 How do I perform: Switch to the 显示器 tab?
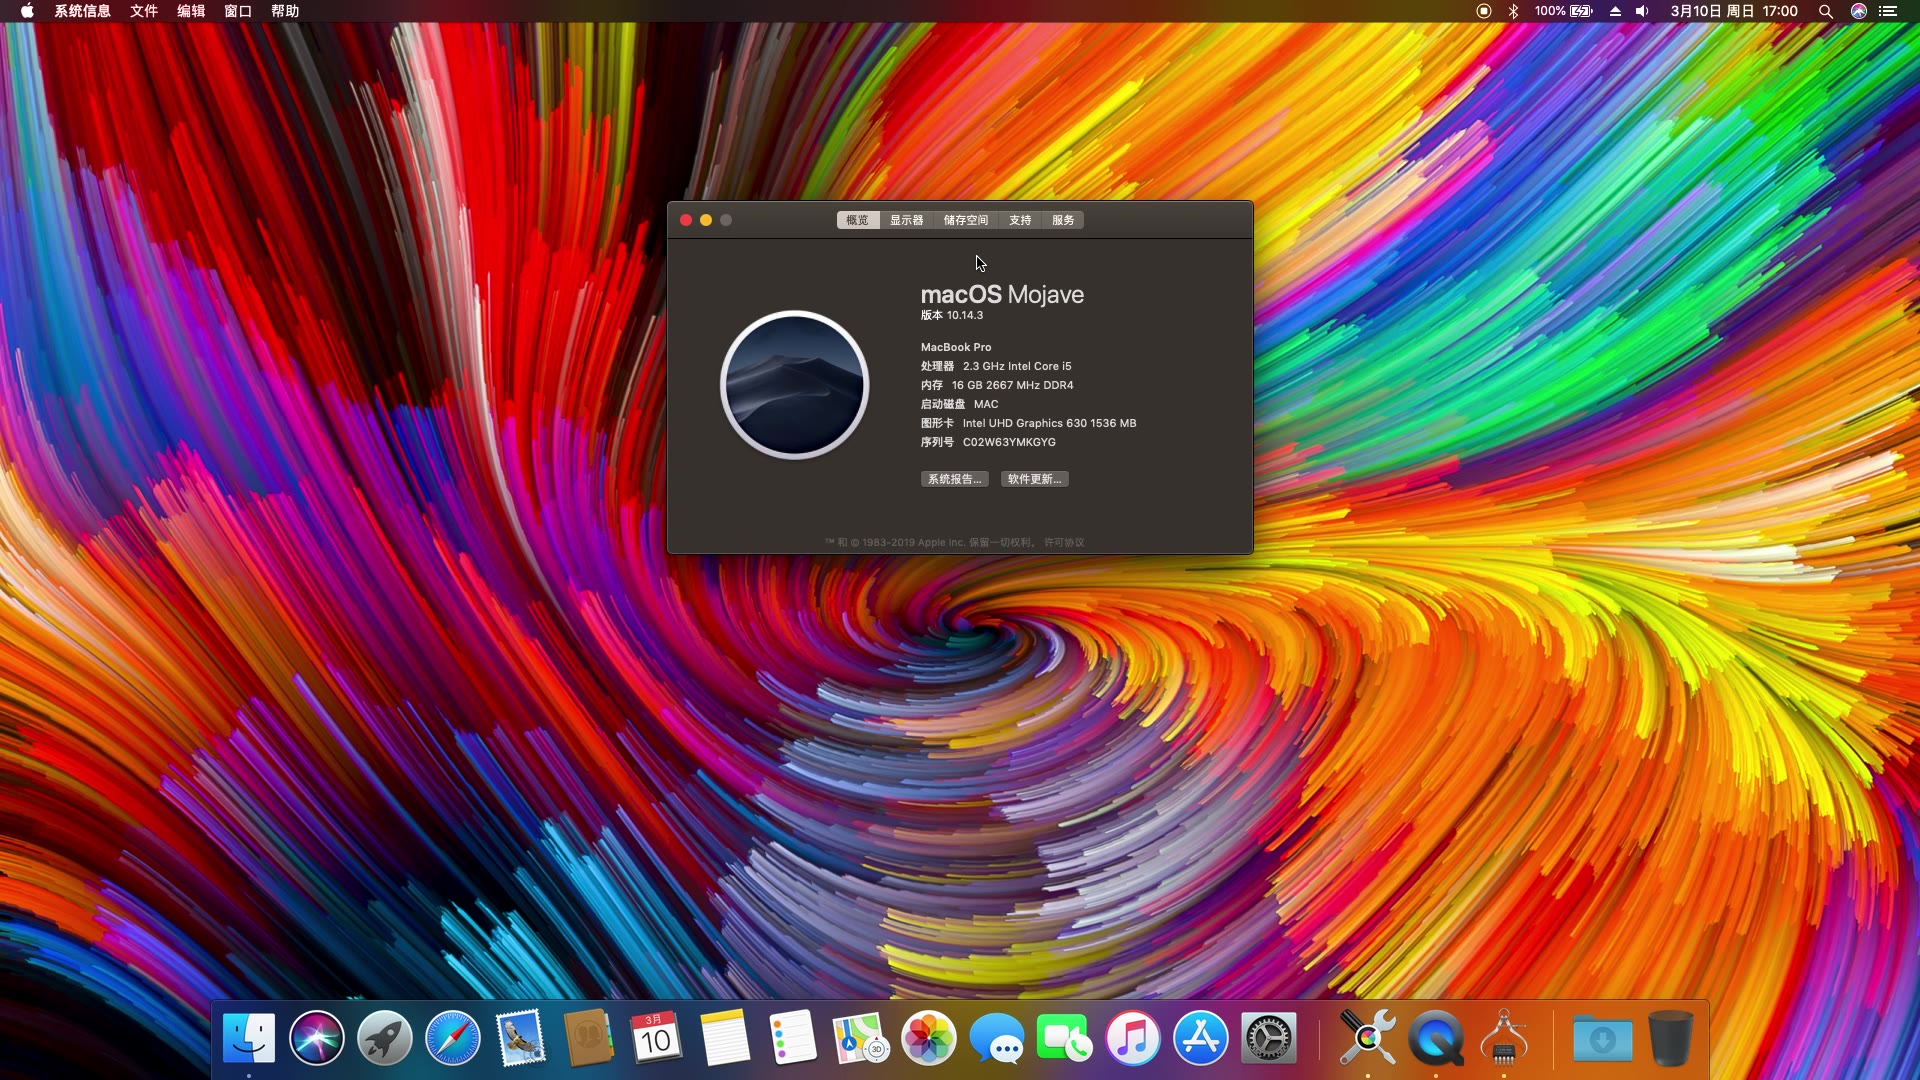906,220
